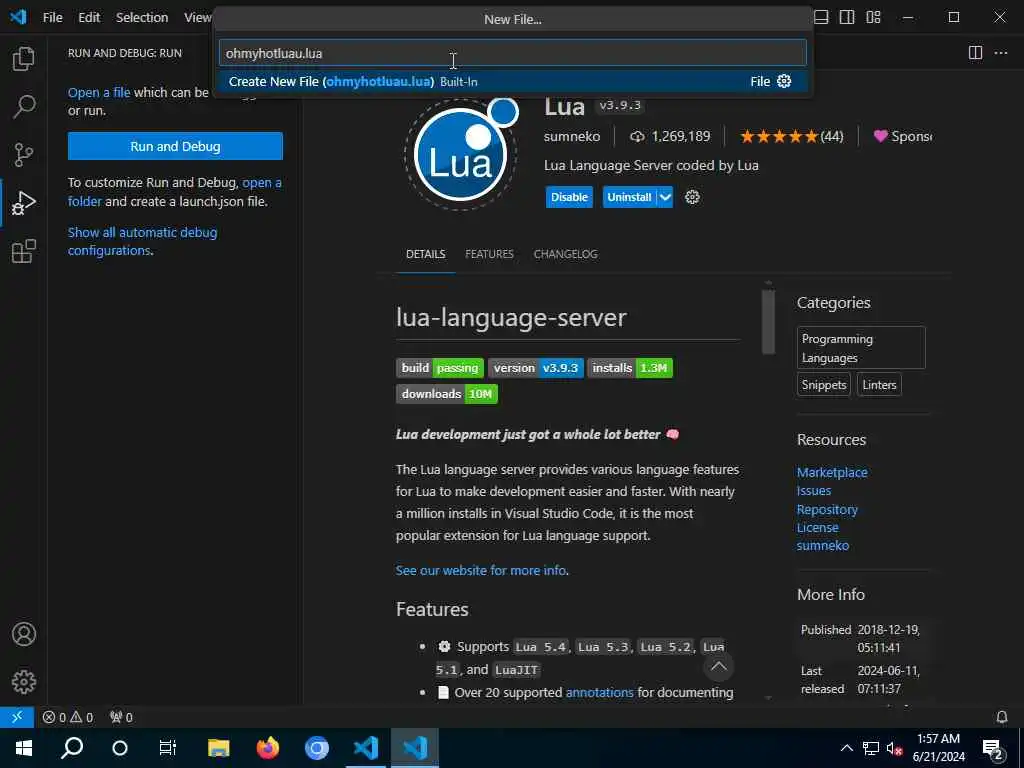Screen dimensions: 1024x768
Task: Click the Open a file link
Action: (99, 93)
